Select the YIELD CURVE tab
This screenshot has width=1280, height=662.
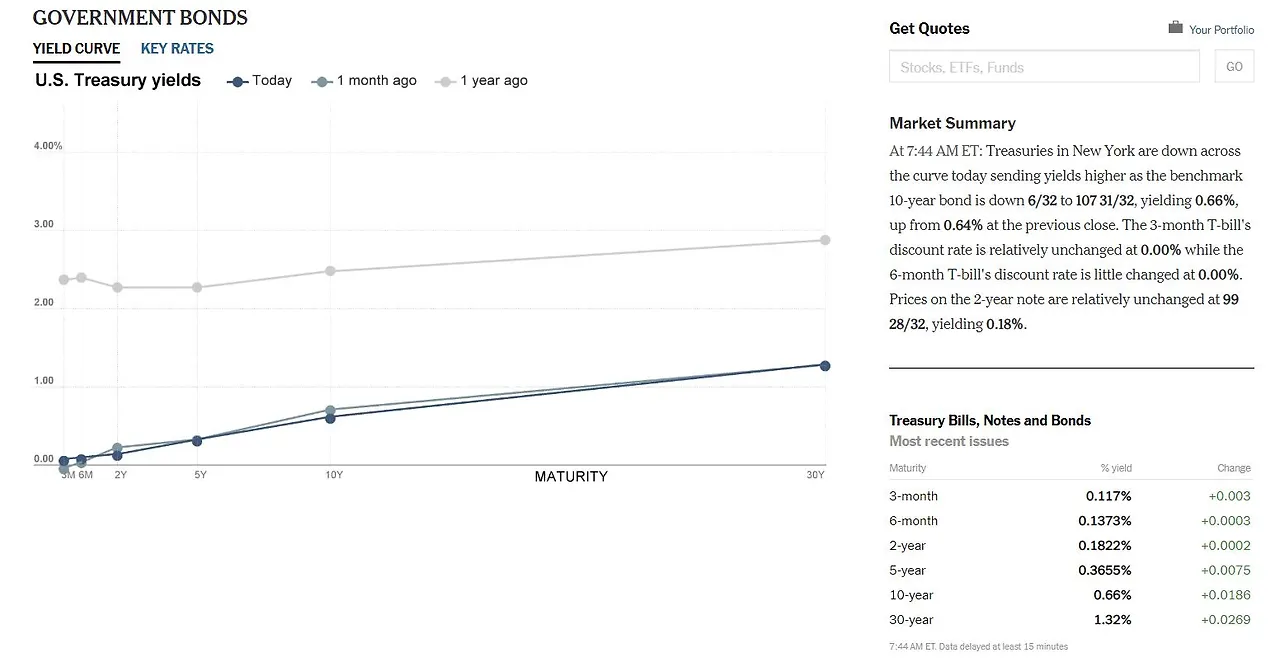tap(76, 48)
